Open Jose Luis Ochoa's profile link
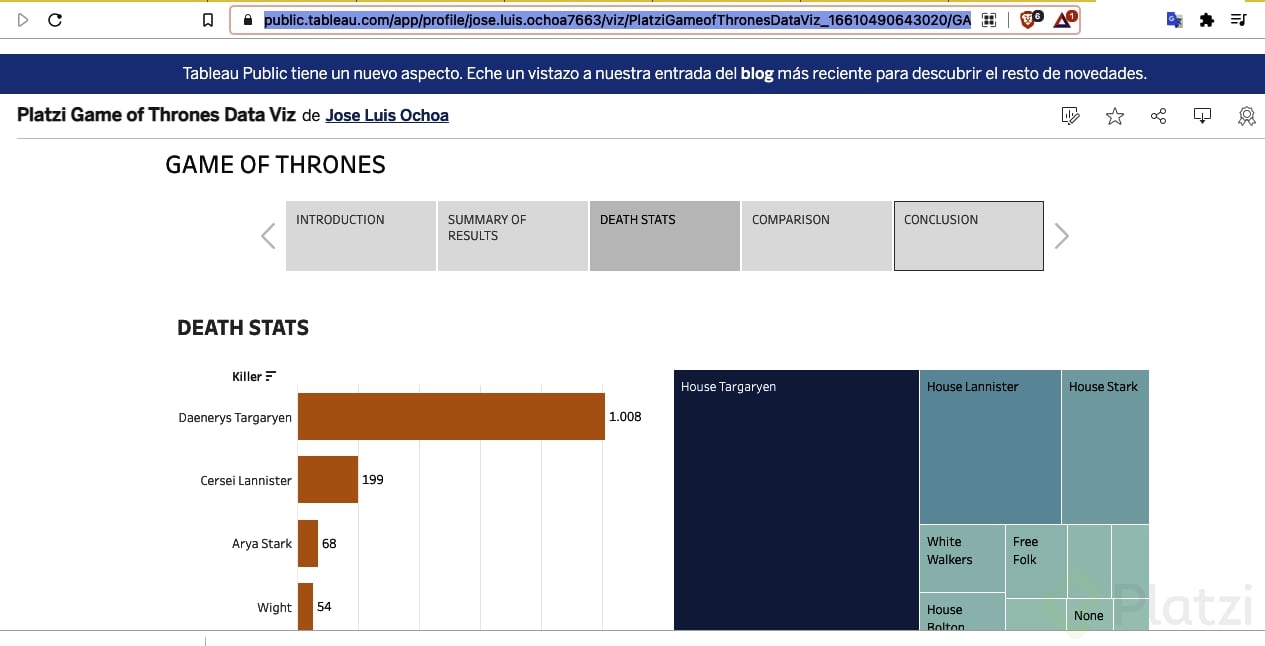Viewport: 1265px width, 646px height. click(387, 116)
